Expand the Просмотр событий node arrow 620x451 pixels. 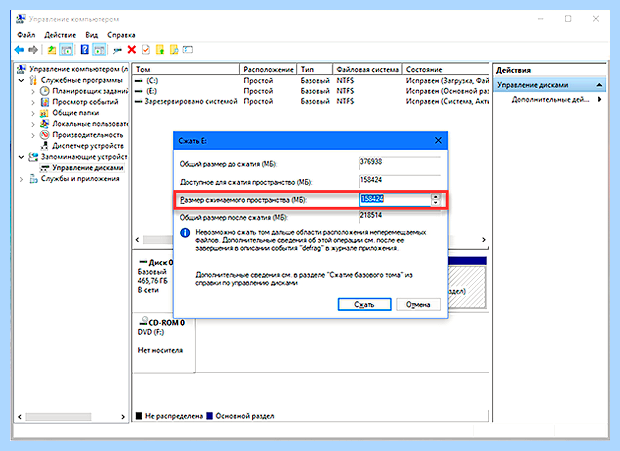33,102
